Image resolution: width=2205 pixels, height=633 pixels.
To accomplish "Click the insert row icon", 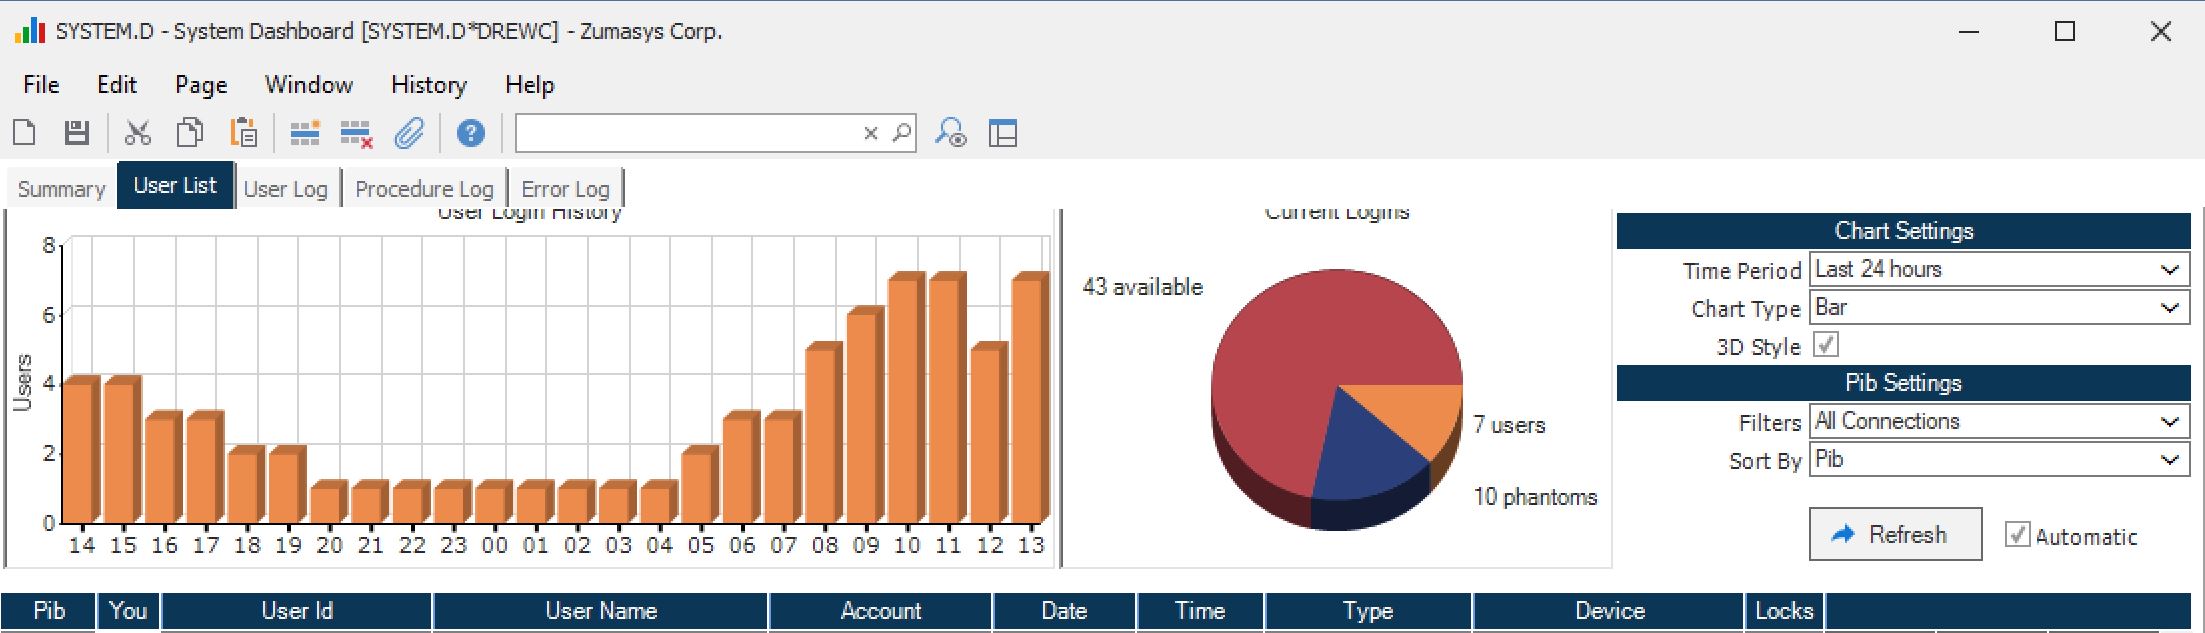I will [304, 133].
